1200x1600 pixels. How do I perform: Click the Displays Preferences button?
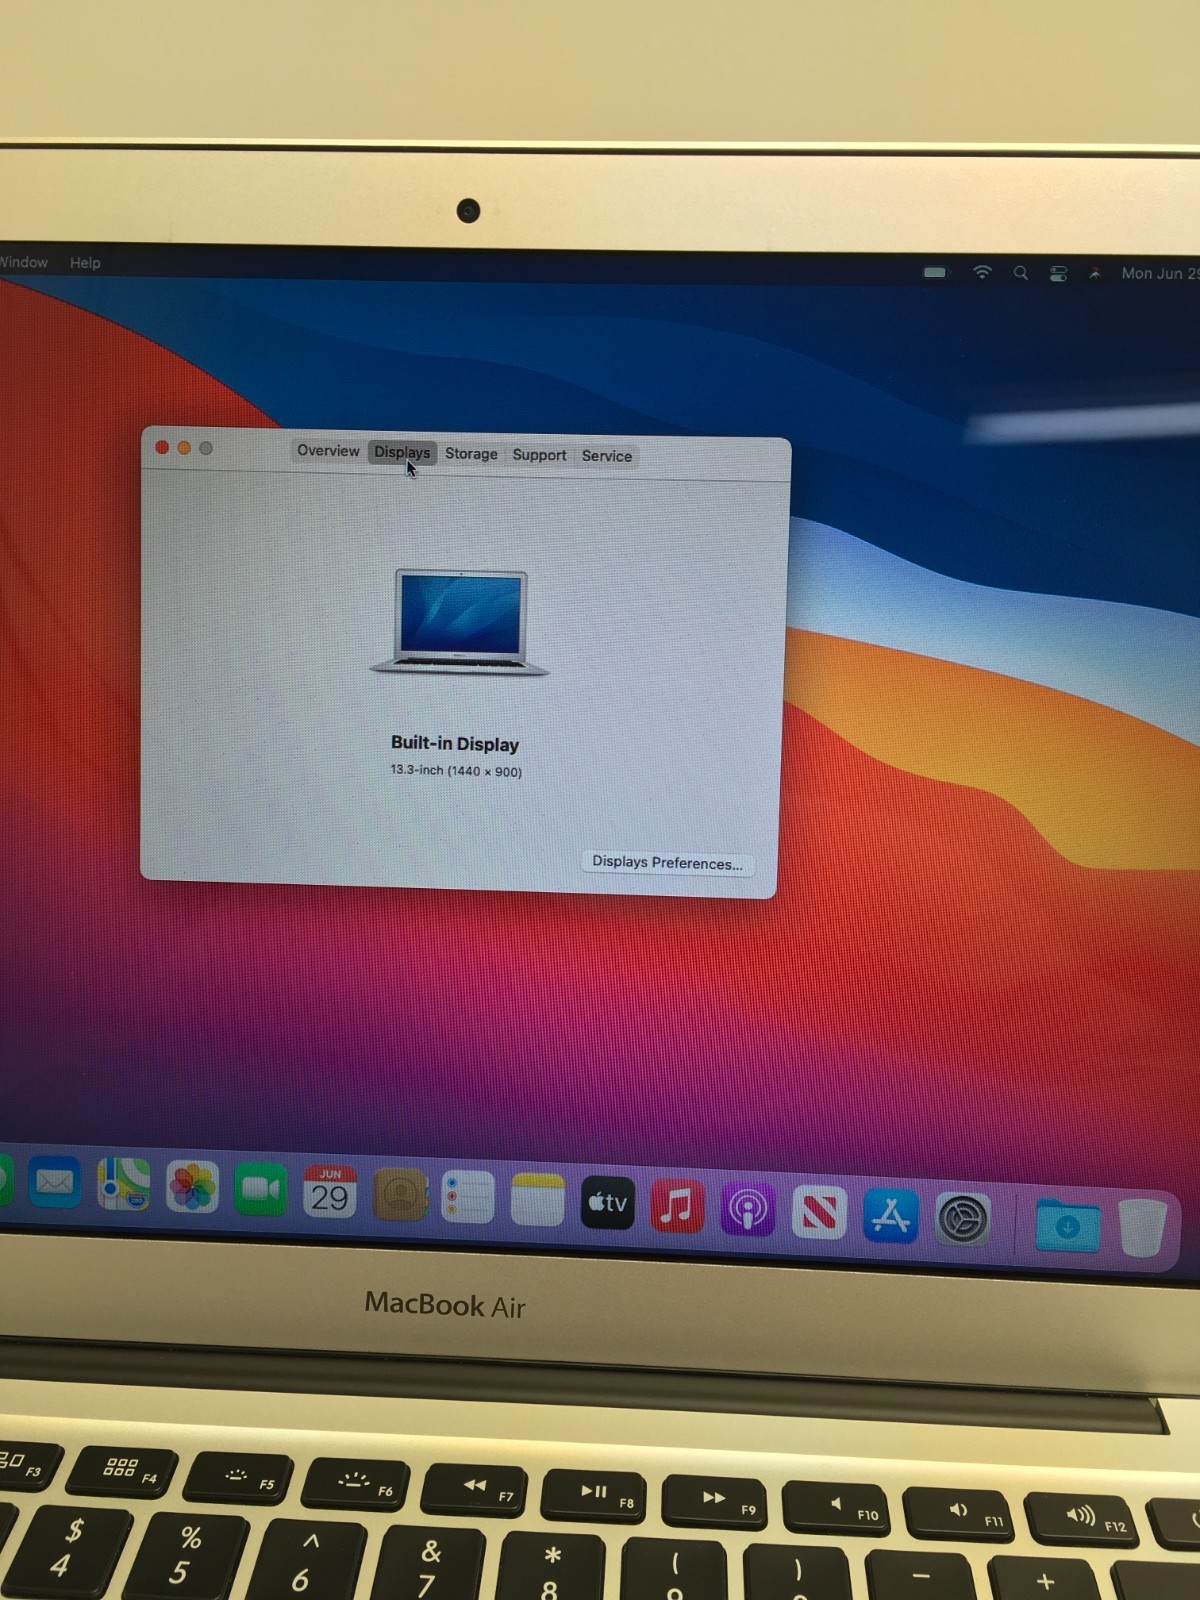pyautogui.click(x=667, y=863)
